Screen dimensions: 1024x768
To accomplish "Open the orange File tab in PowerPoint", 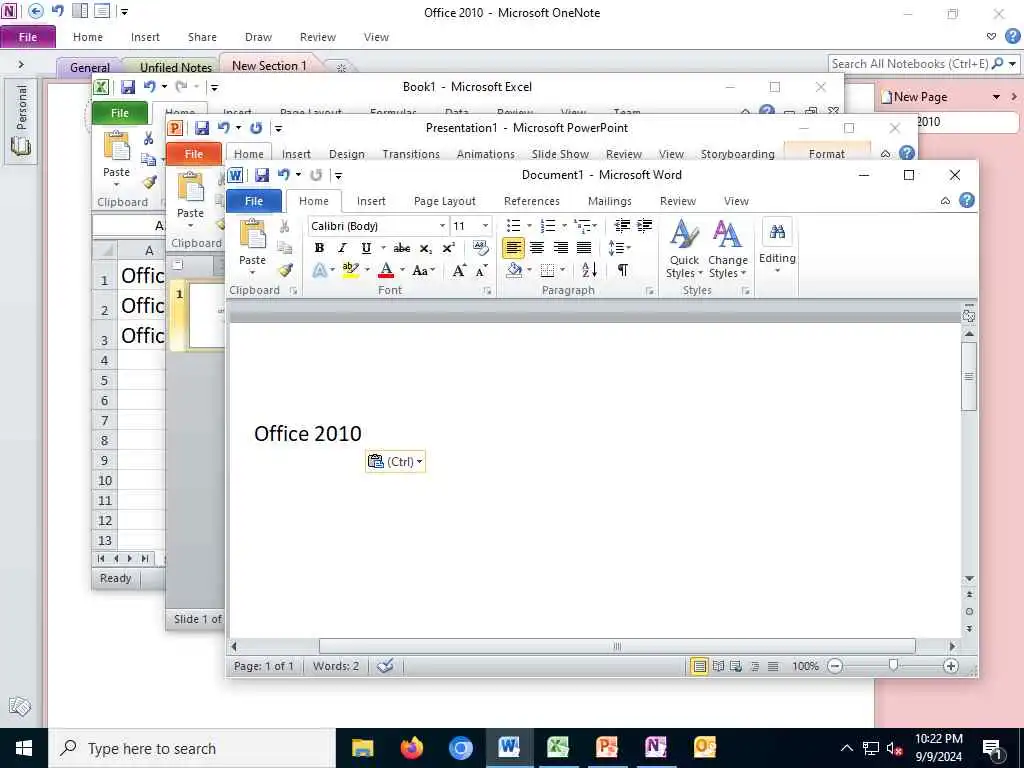I will pos(194,154).
